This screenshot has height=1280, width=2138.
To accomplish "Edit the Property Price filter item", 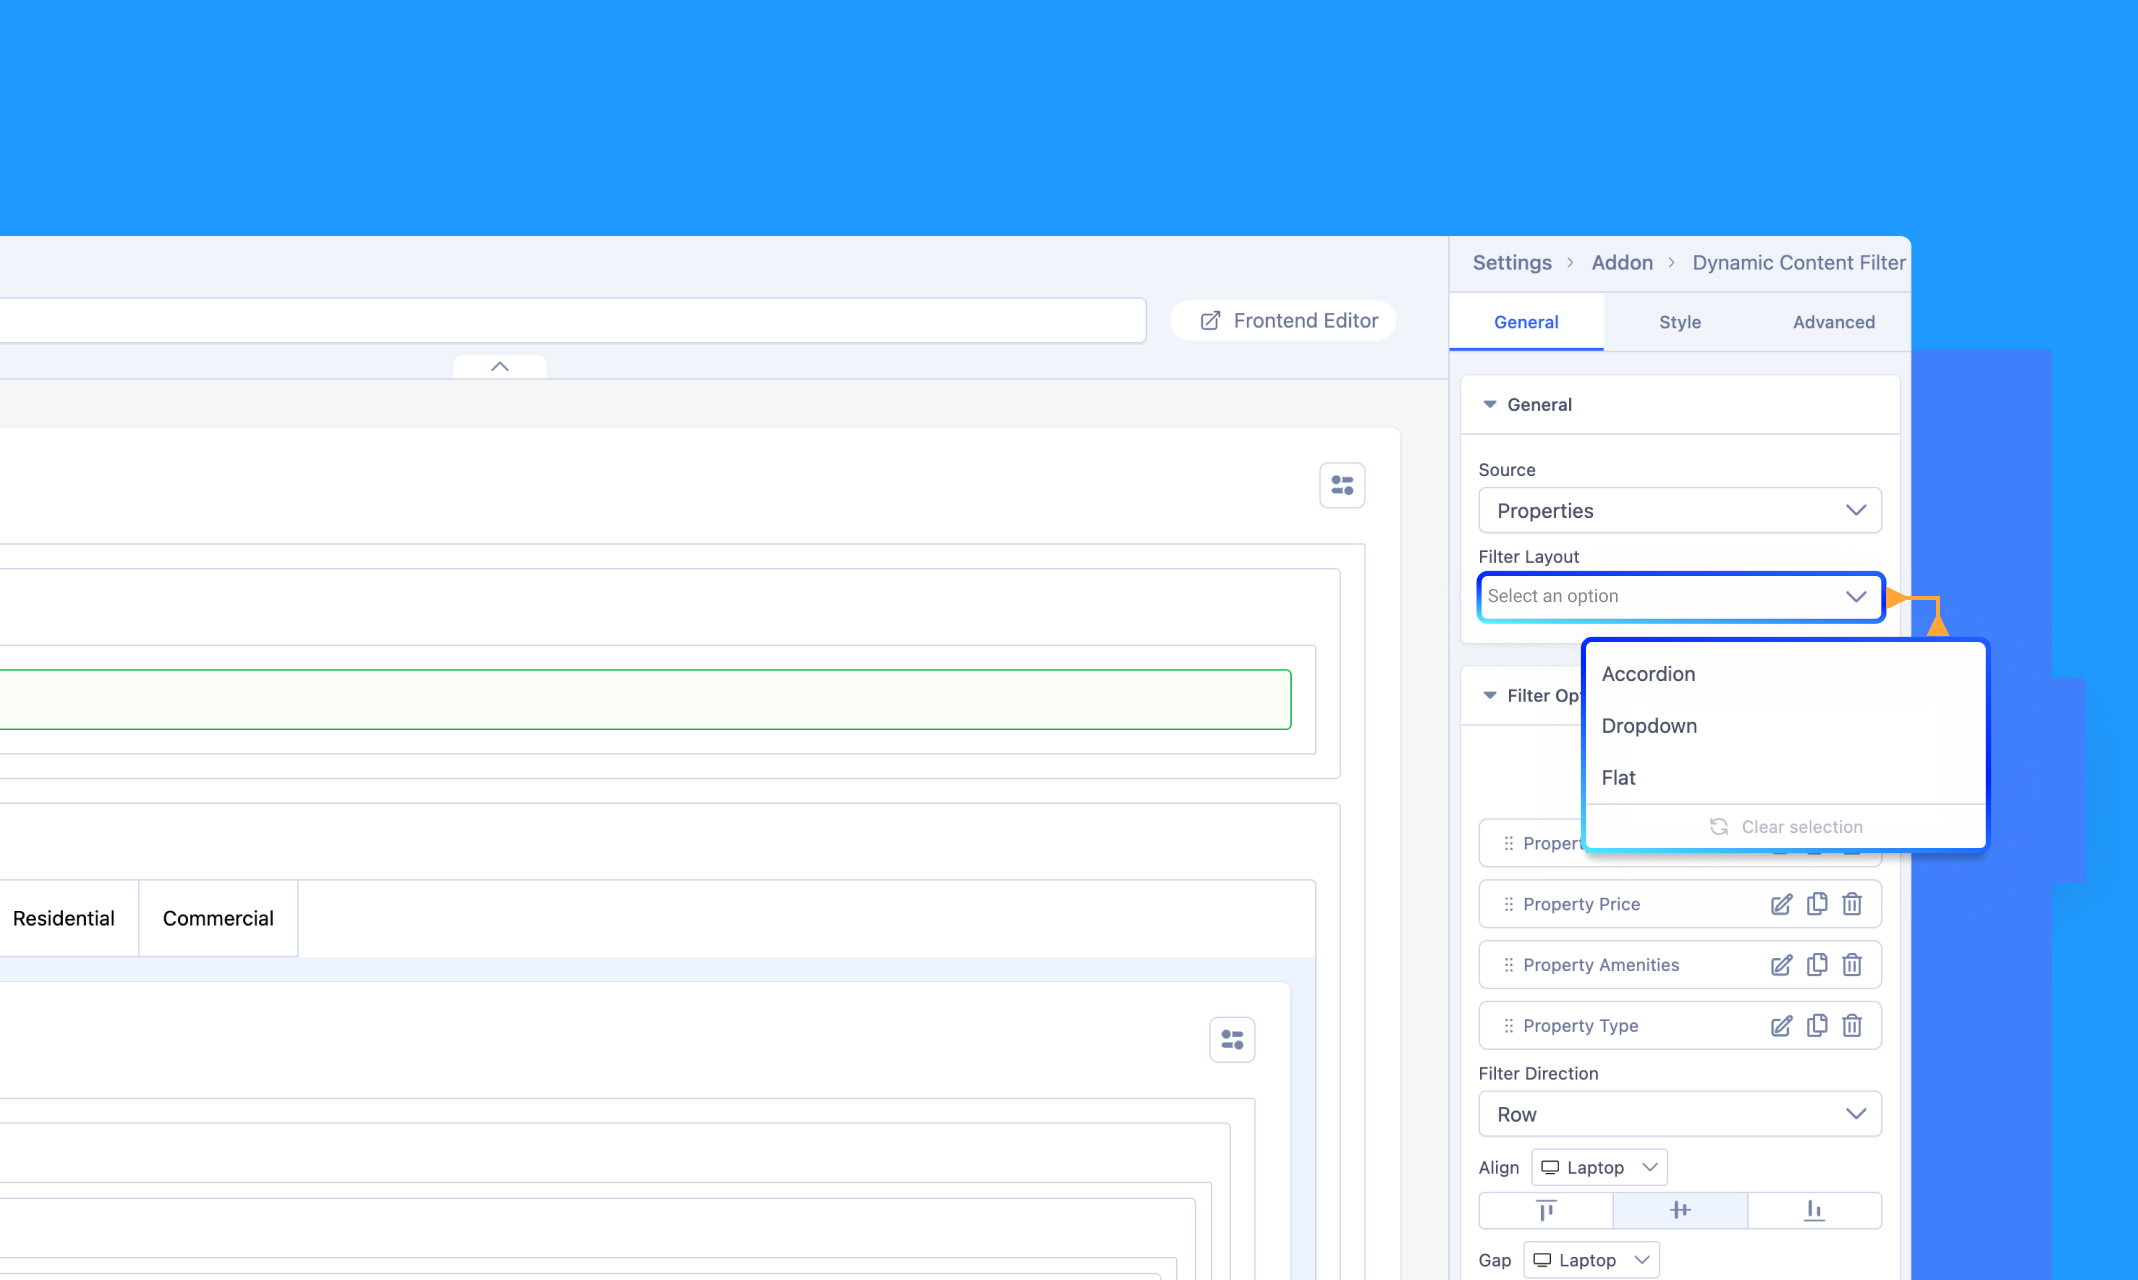I will [1781, 904].
